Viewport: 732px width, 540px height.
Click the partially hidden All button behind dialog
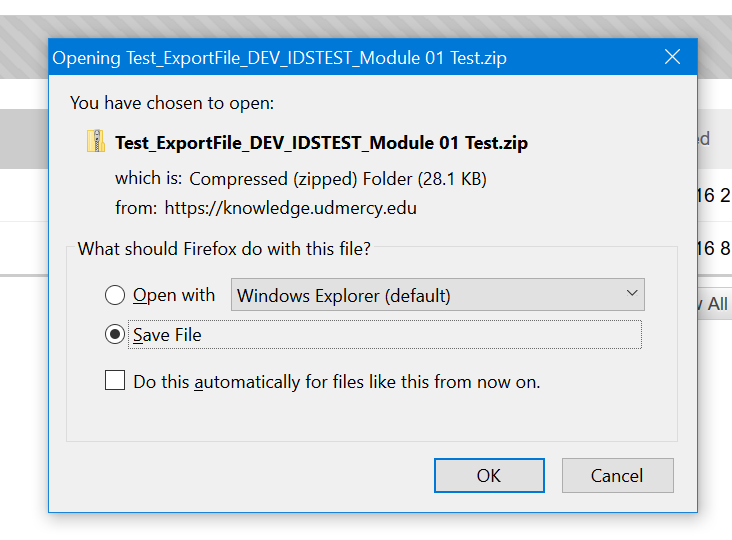click(x=715, y=303)
